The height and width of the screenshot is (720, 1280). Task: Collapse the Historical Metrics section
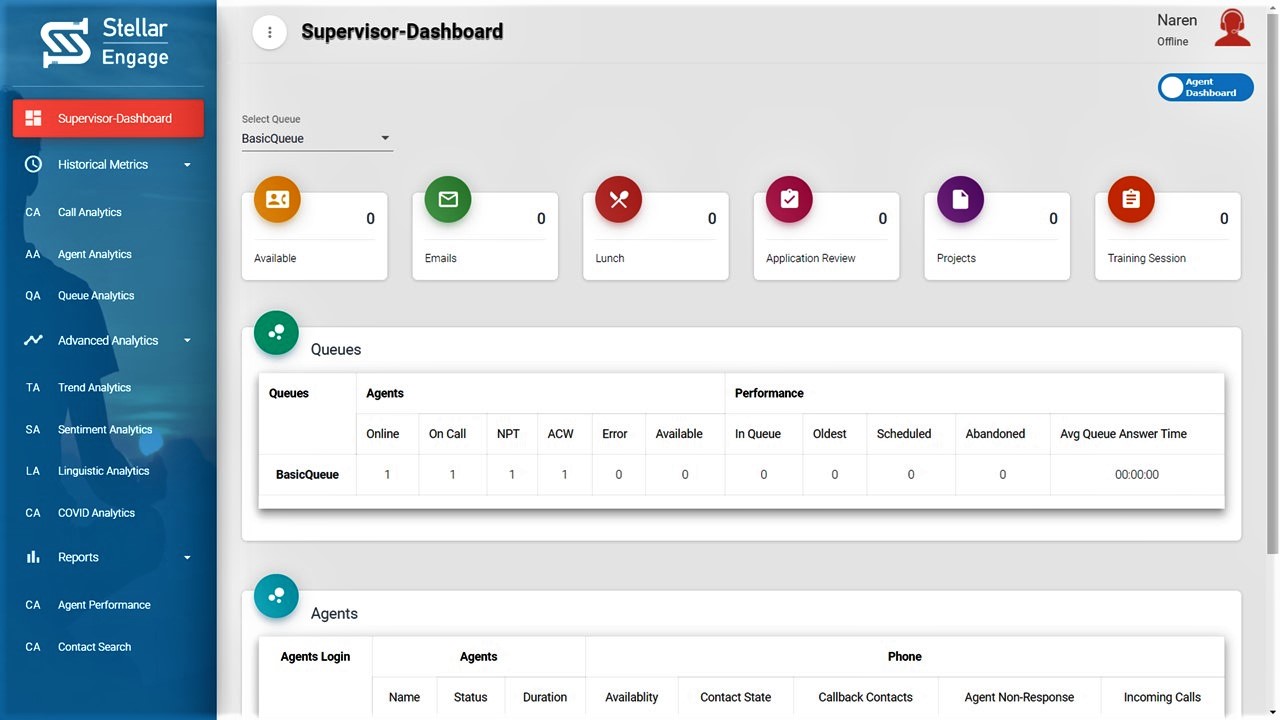[x=187, y=165]
